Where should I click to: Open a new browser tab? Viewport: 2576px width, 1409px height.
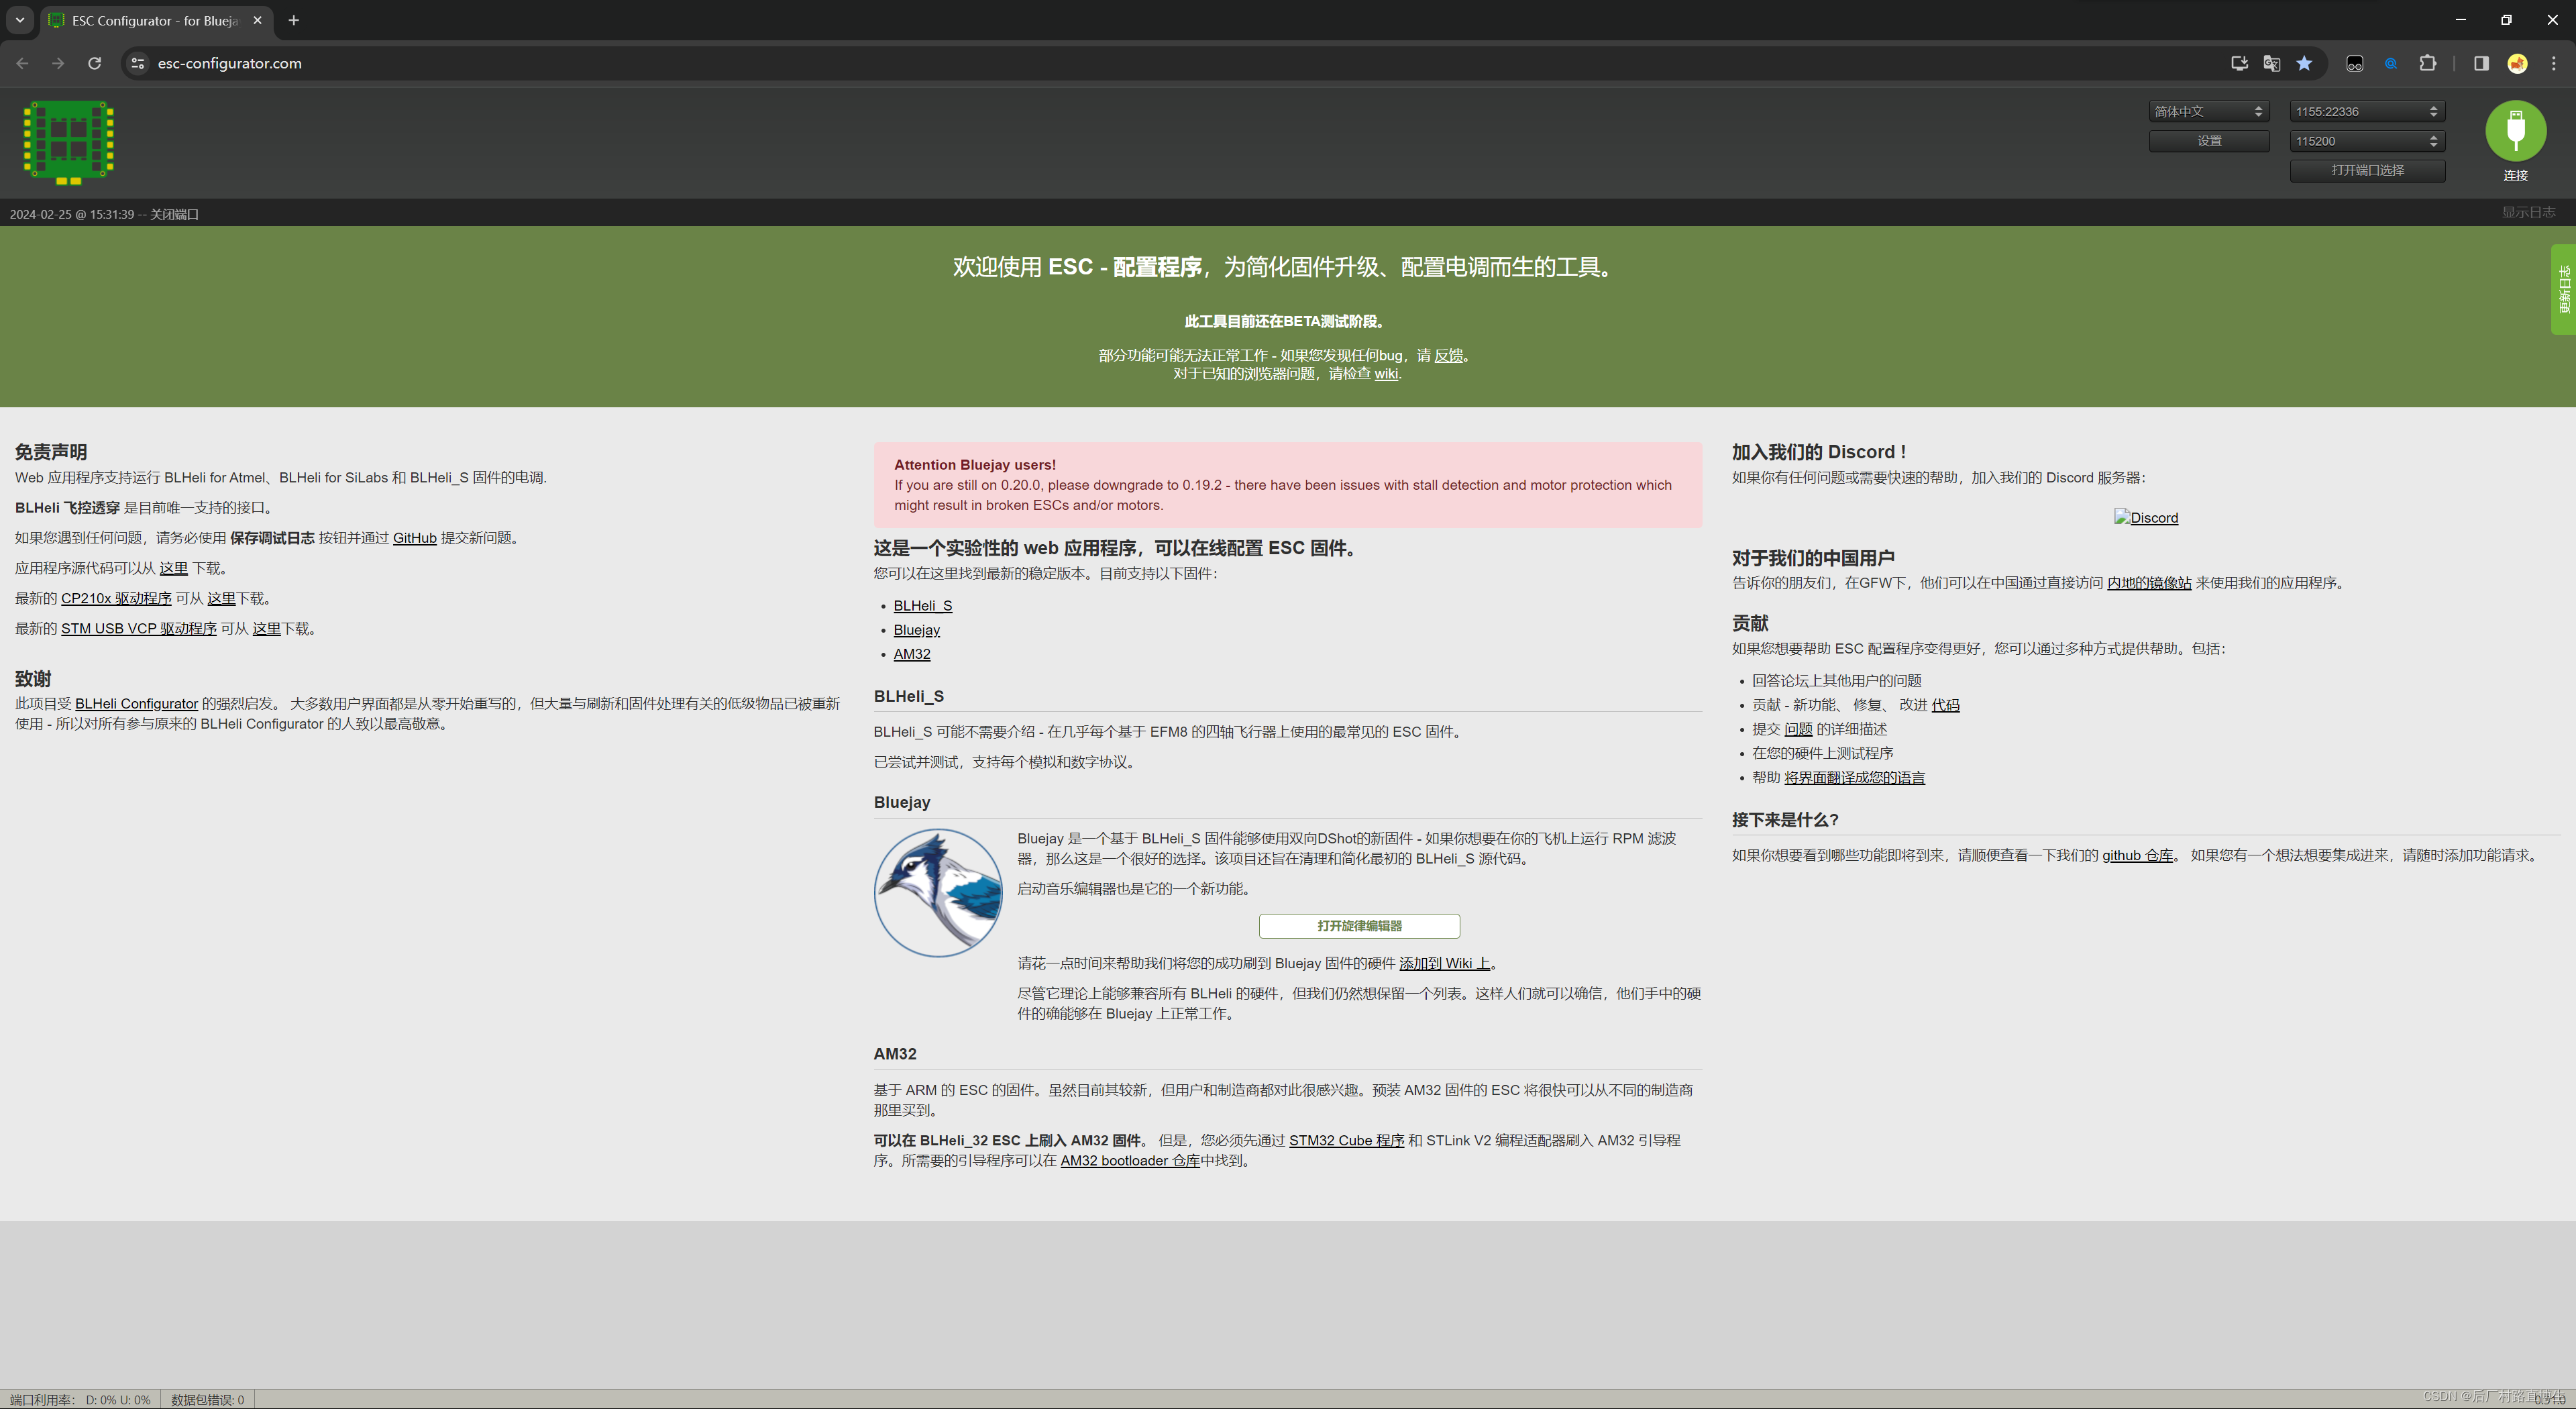[x=293, y=20]
